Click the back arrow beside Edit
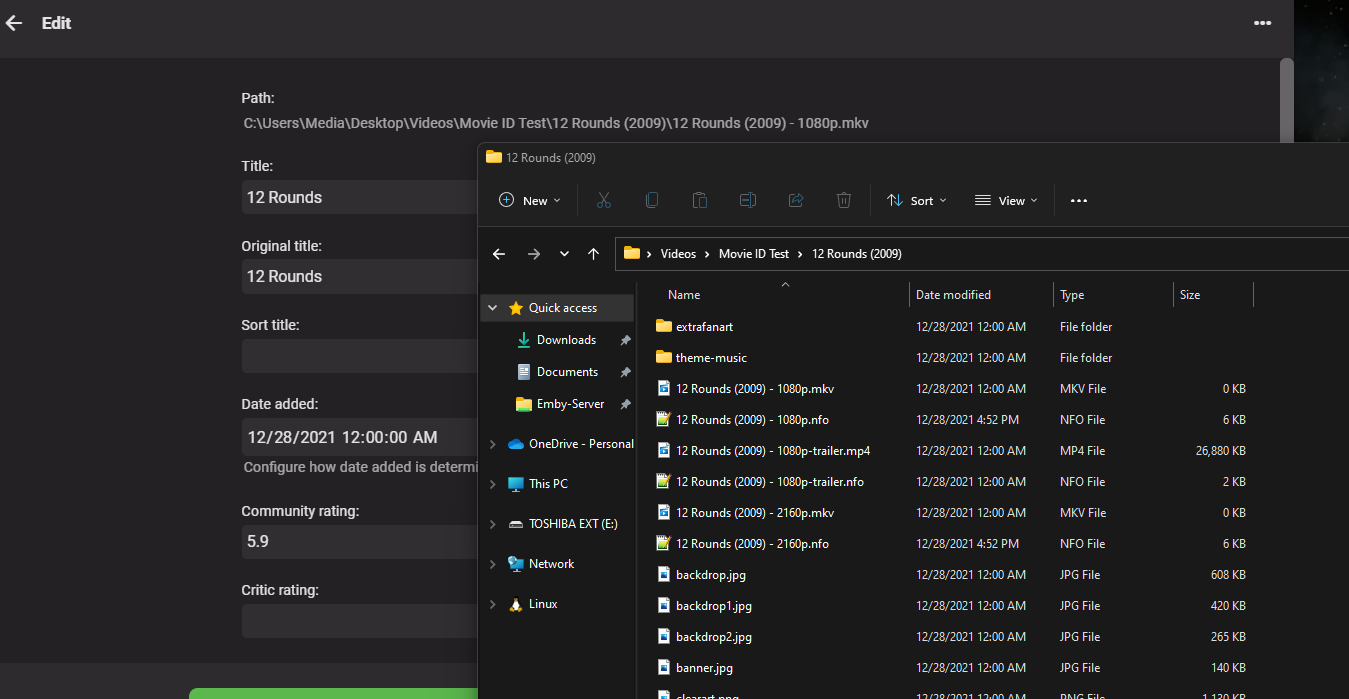Image resolution: width=1349 pixels, height=699 pixels. click(14, 23)
